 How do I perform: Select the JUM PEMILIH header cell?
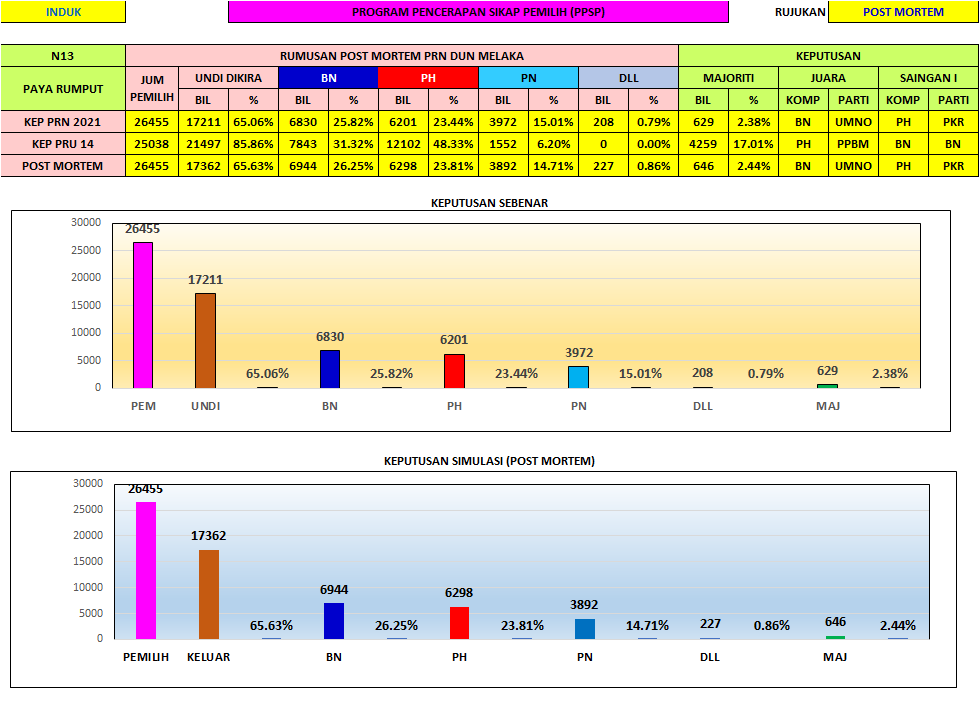[152, 89]
